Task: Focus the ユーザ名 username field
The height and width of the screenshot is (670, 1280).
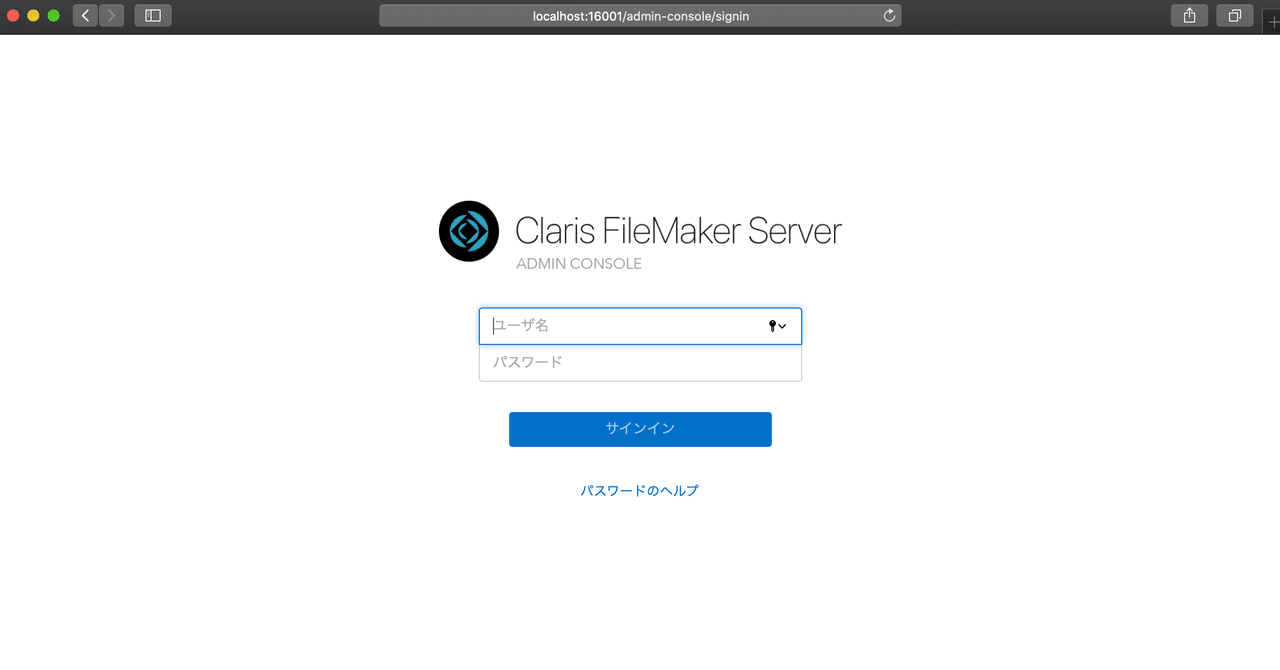Action: pyautogui.click(x=640, y=326)
